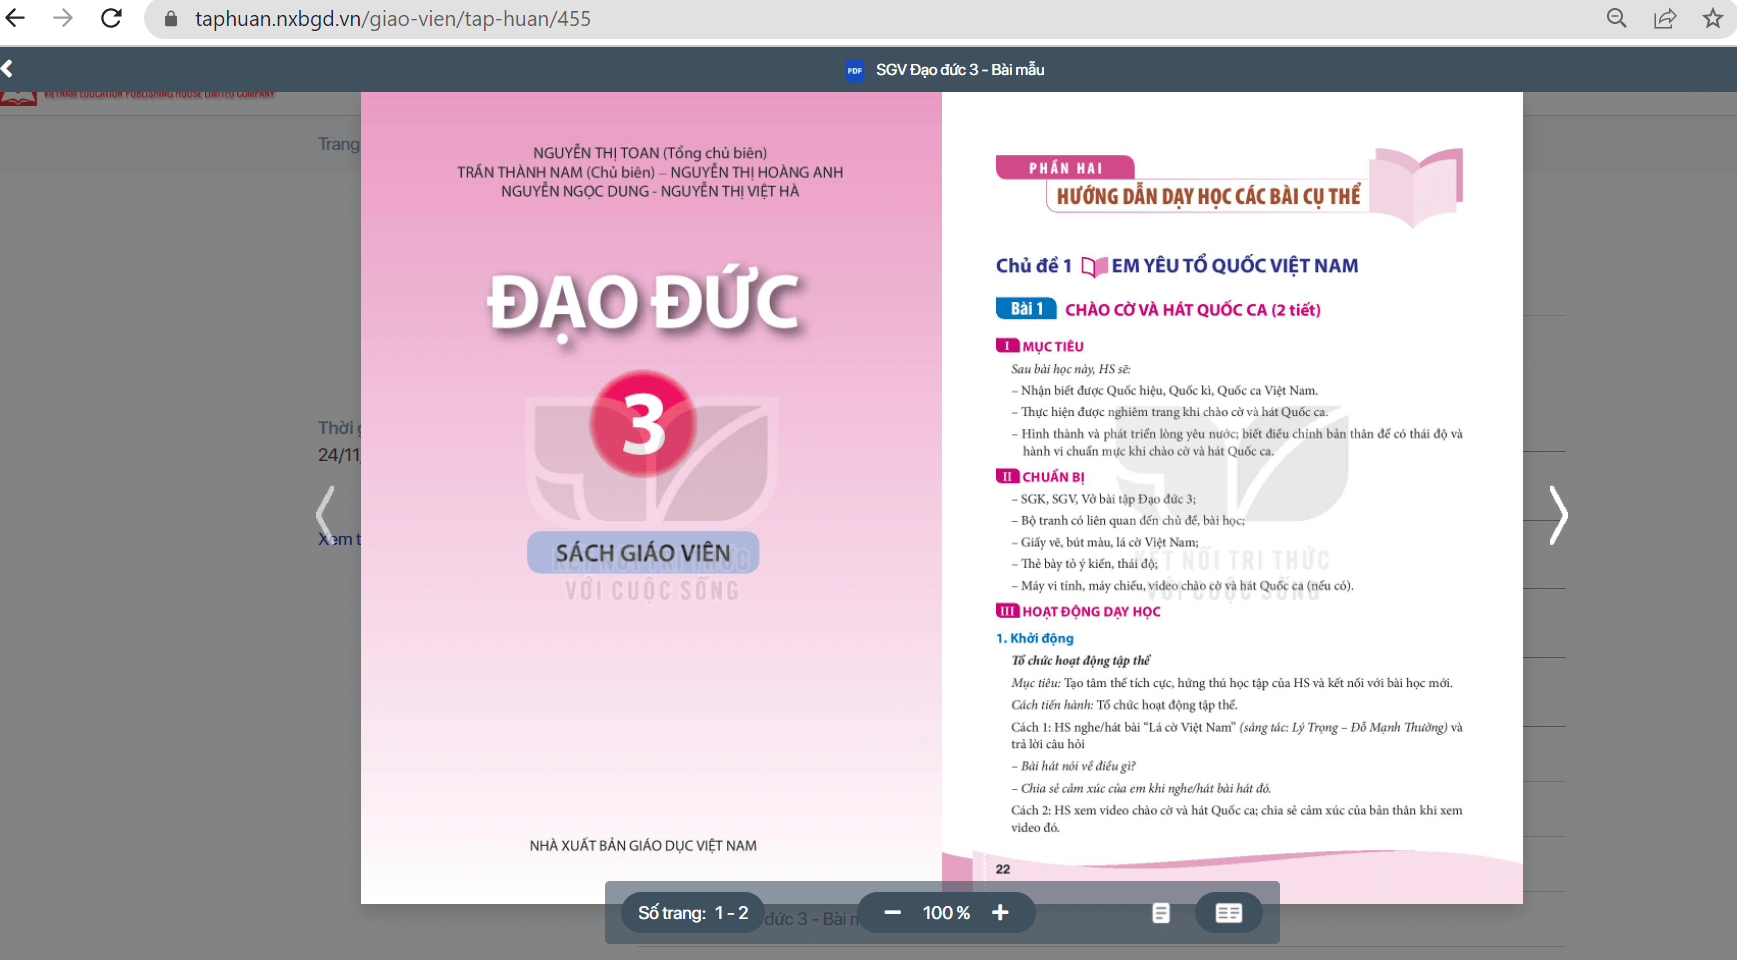
Task: Click the 'CHUẨN BỊ' section heading
Action: click(1053, 477)
